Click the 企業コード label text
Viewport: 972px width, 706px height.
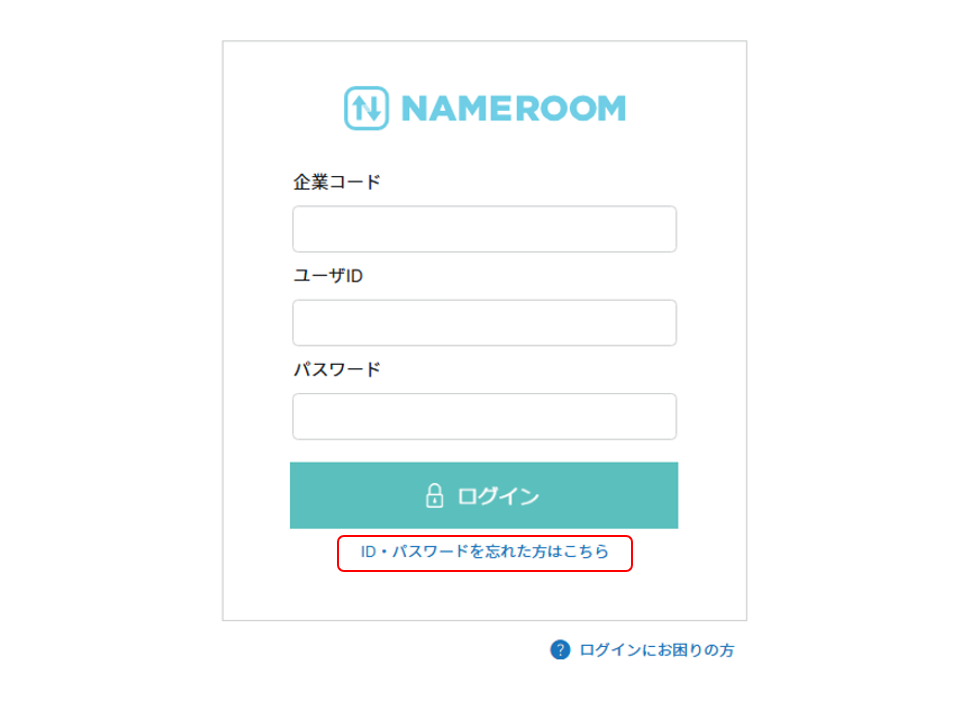point(337,182)
